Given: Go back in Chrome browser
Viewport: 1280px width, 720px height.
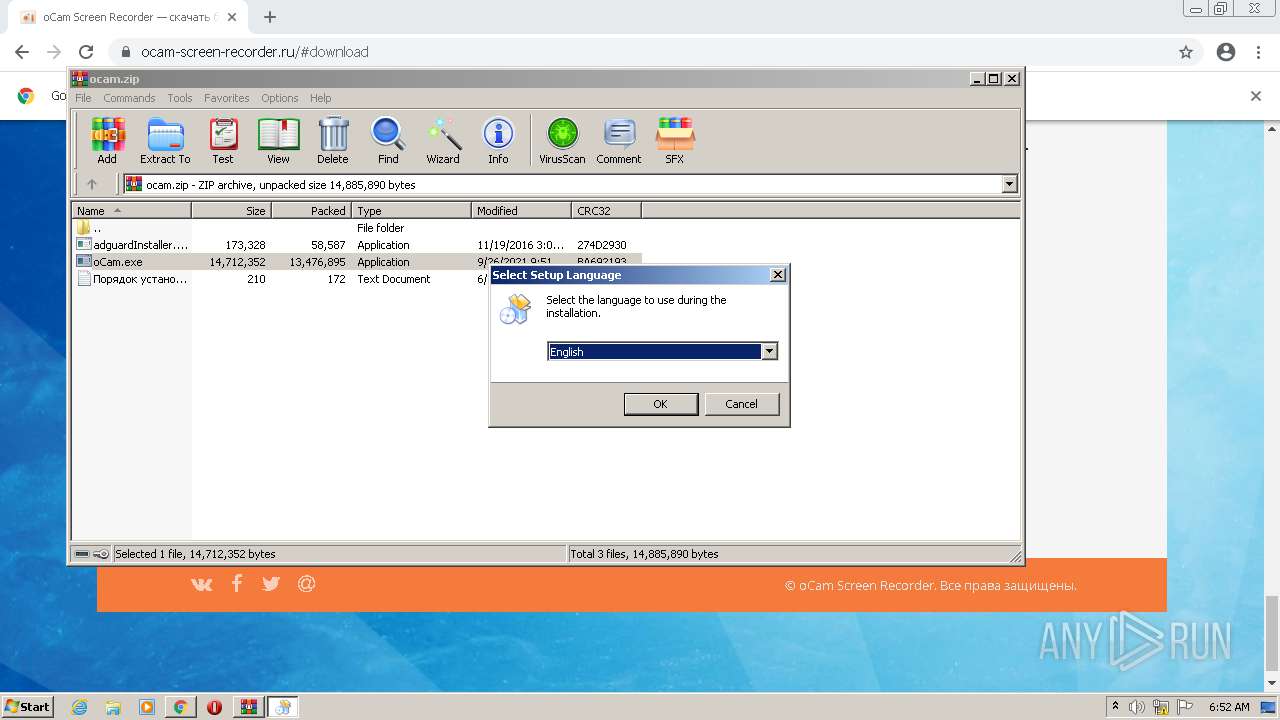Looking at the screenshot, I should point(22,52).
